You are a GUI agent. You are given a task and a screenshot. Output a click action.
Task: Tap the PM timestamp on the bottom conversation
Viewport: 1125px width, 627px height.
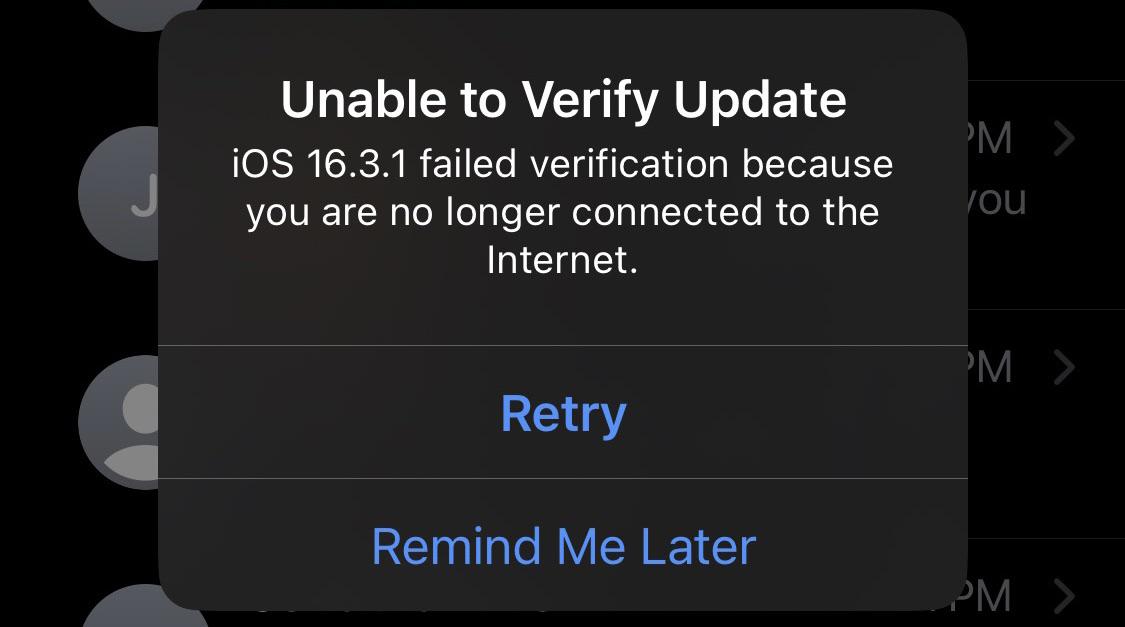tap(990, 597)
